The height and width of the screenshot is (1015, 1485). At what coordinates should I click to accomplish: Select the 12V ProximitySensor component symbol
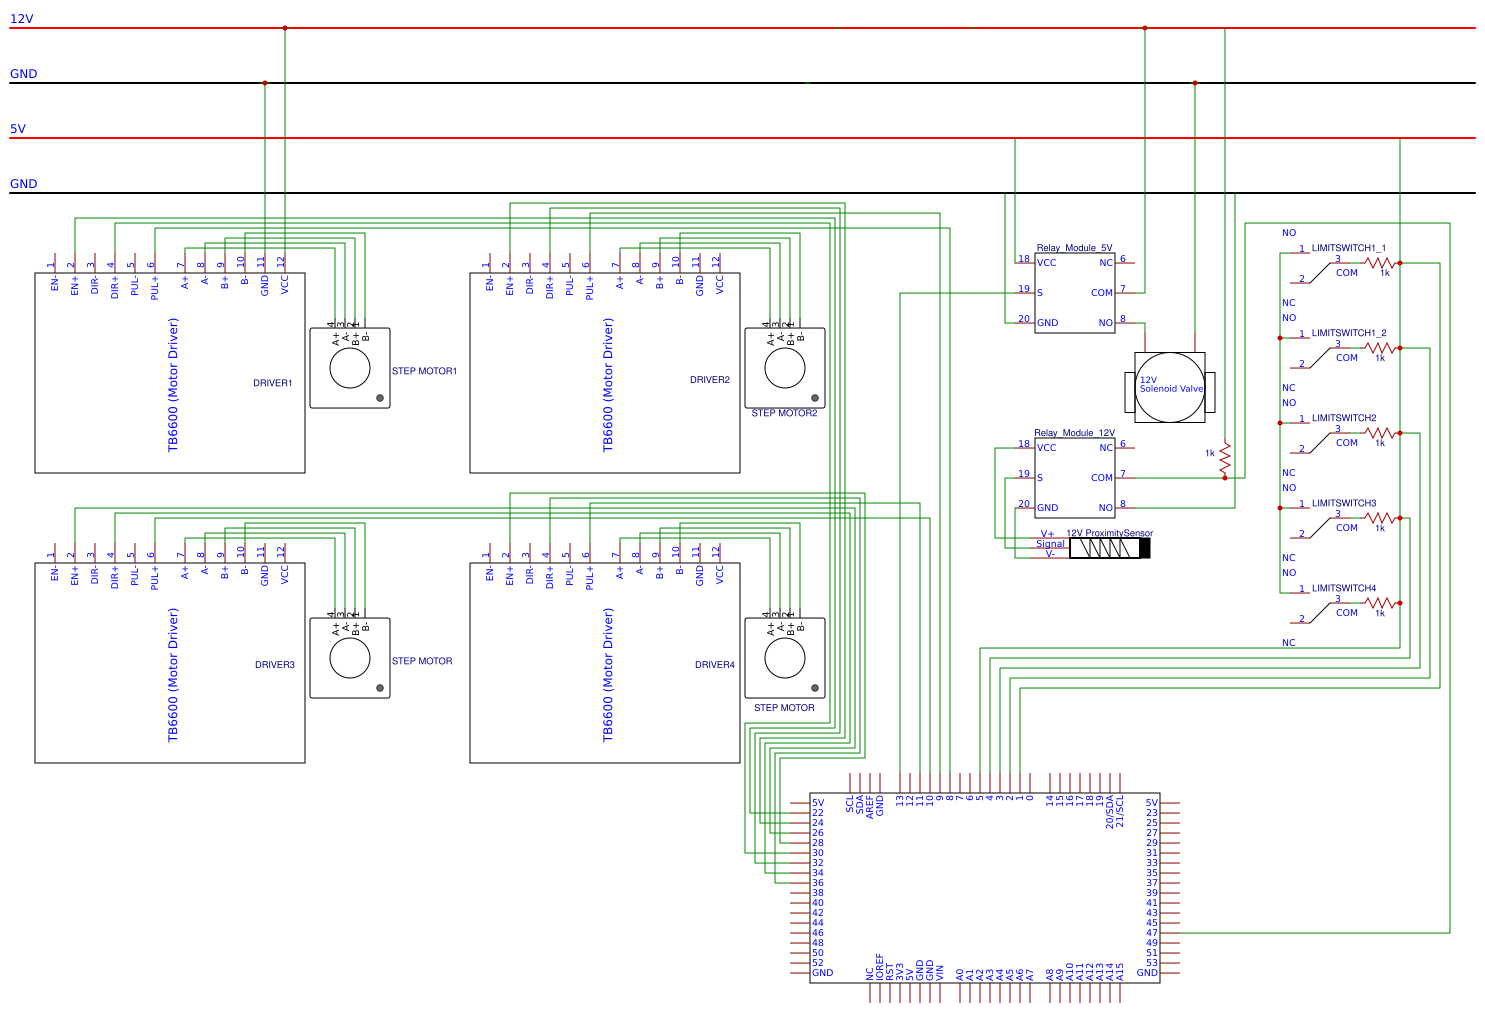point(1110,548)
